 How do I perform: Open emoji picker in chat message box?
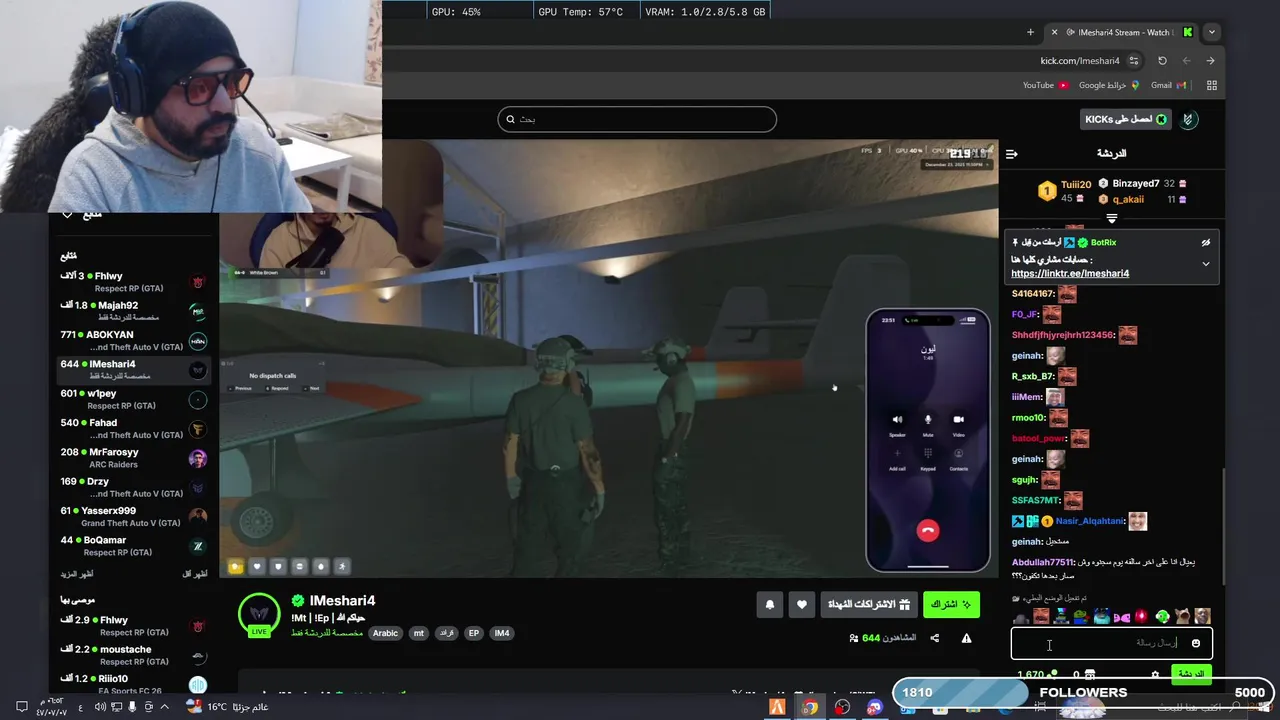pyautogui.click(x=1195, y=643)
